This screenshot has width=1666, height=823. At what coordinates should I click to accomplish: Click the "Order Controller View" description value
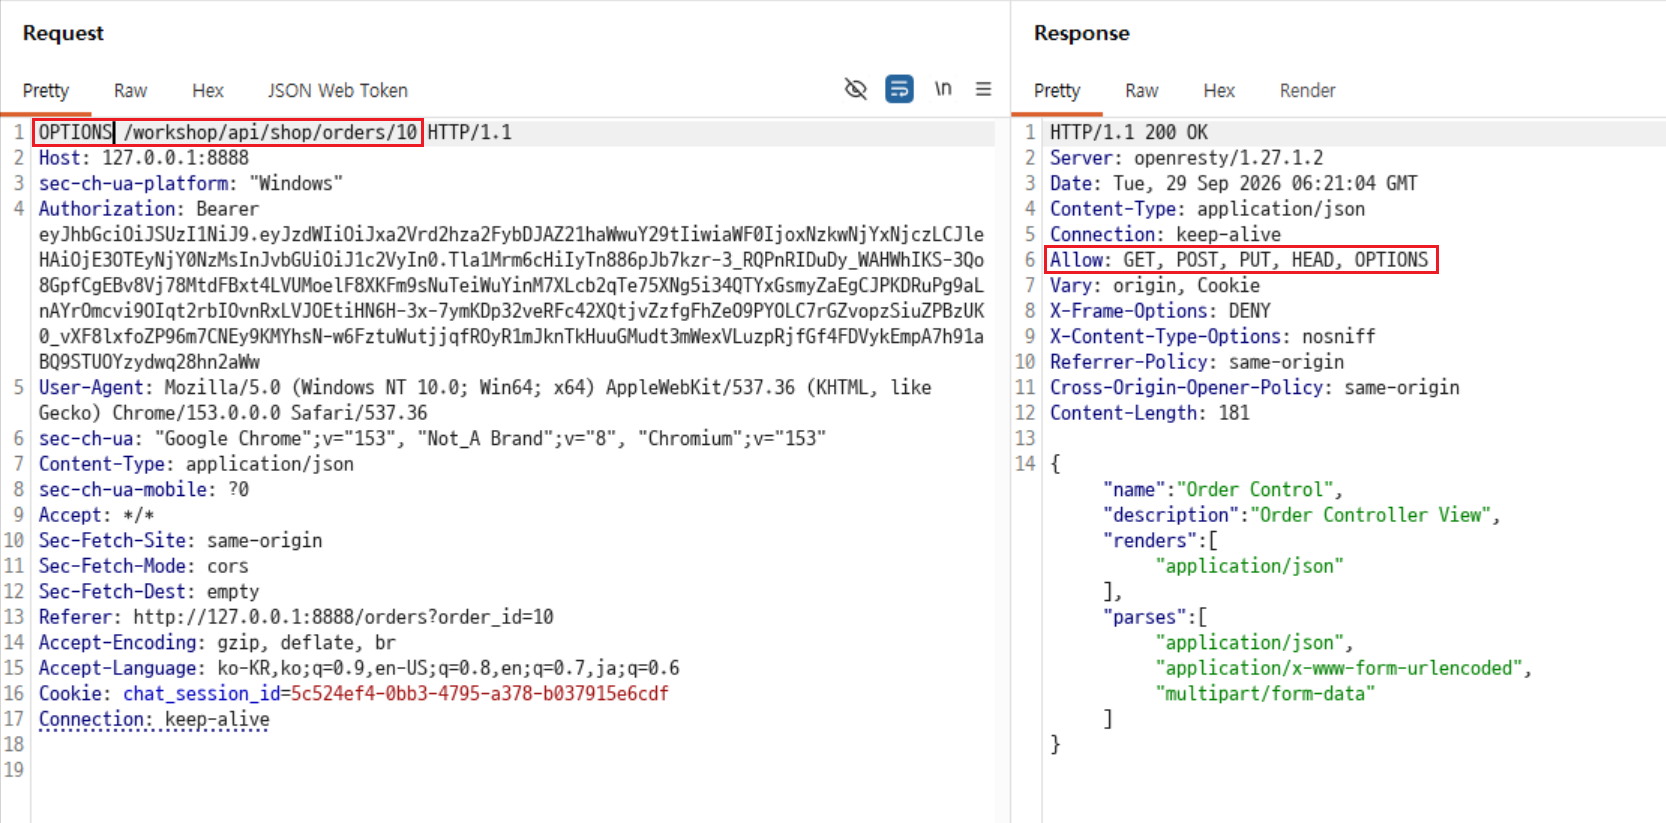(1371, 515)
